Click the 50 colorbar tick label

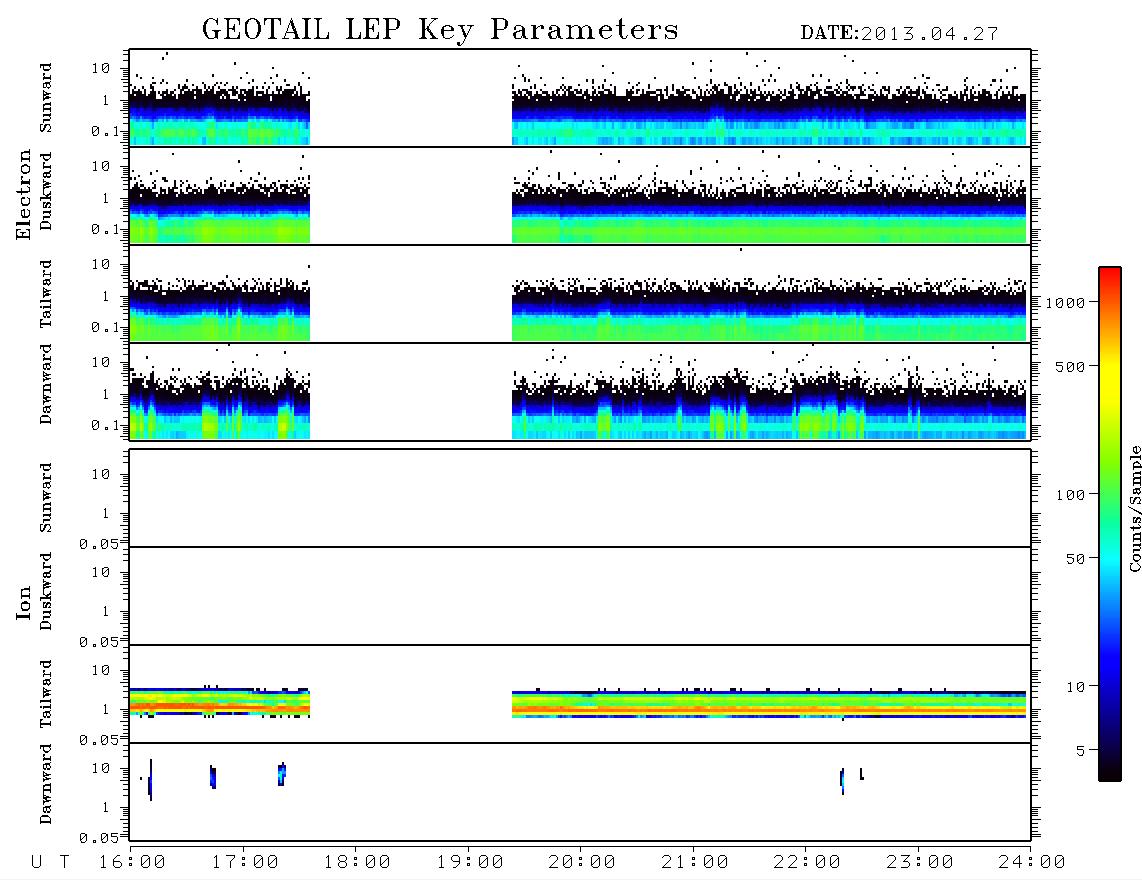tap(1076, 559)
